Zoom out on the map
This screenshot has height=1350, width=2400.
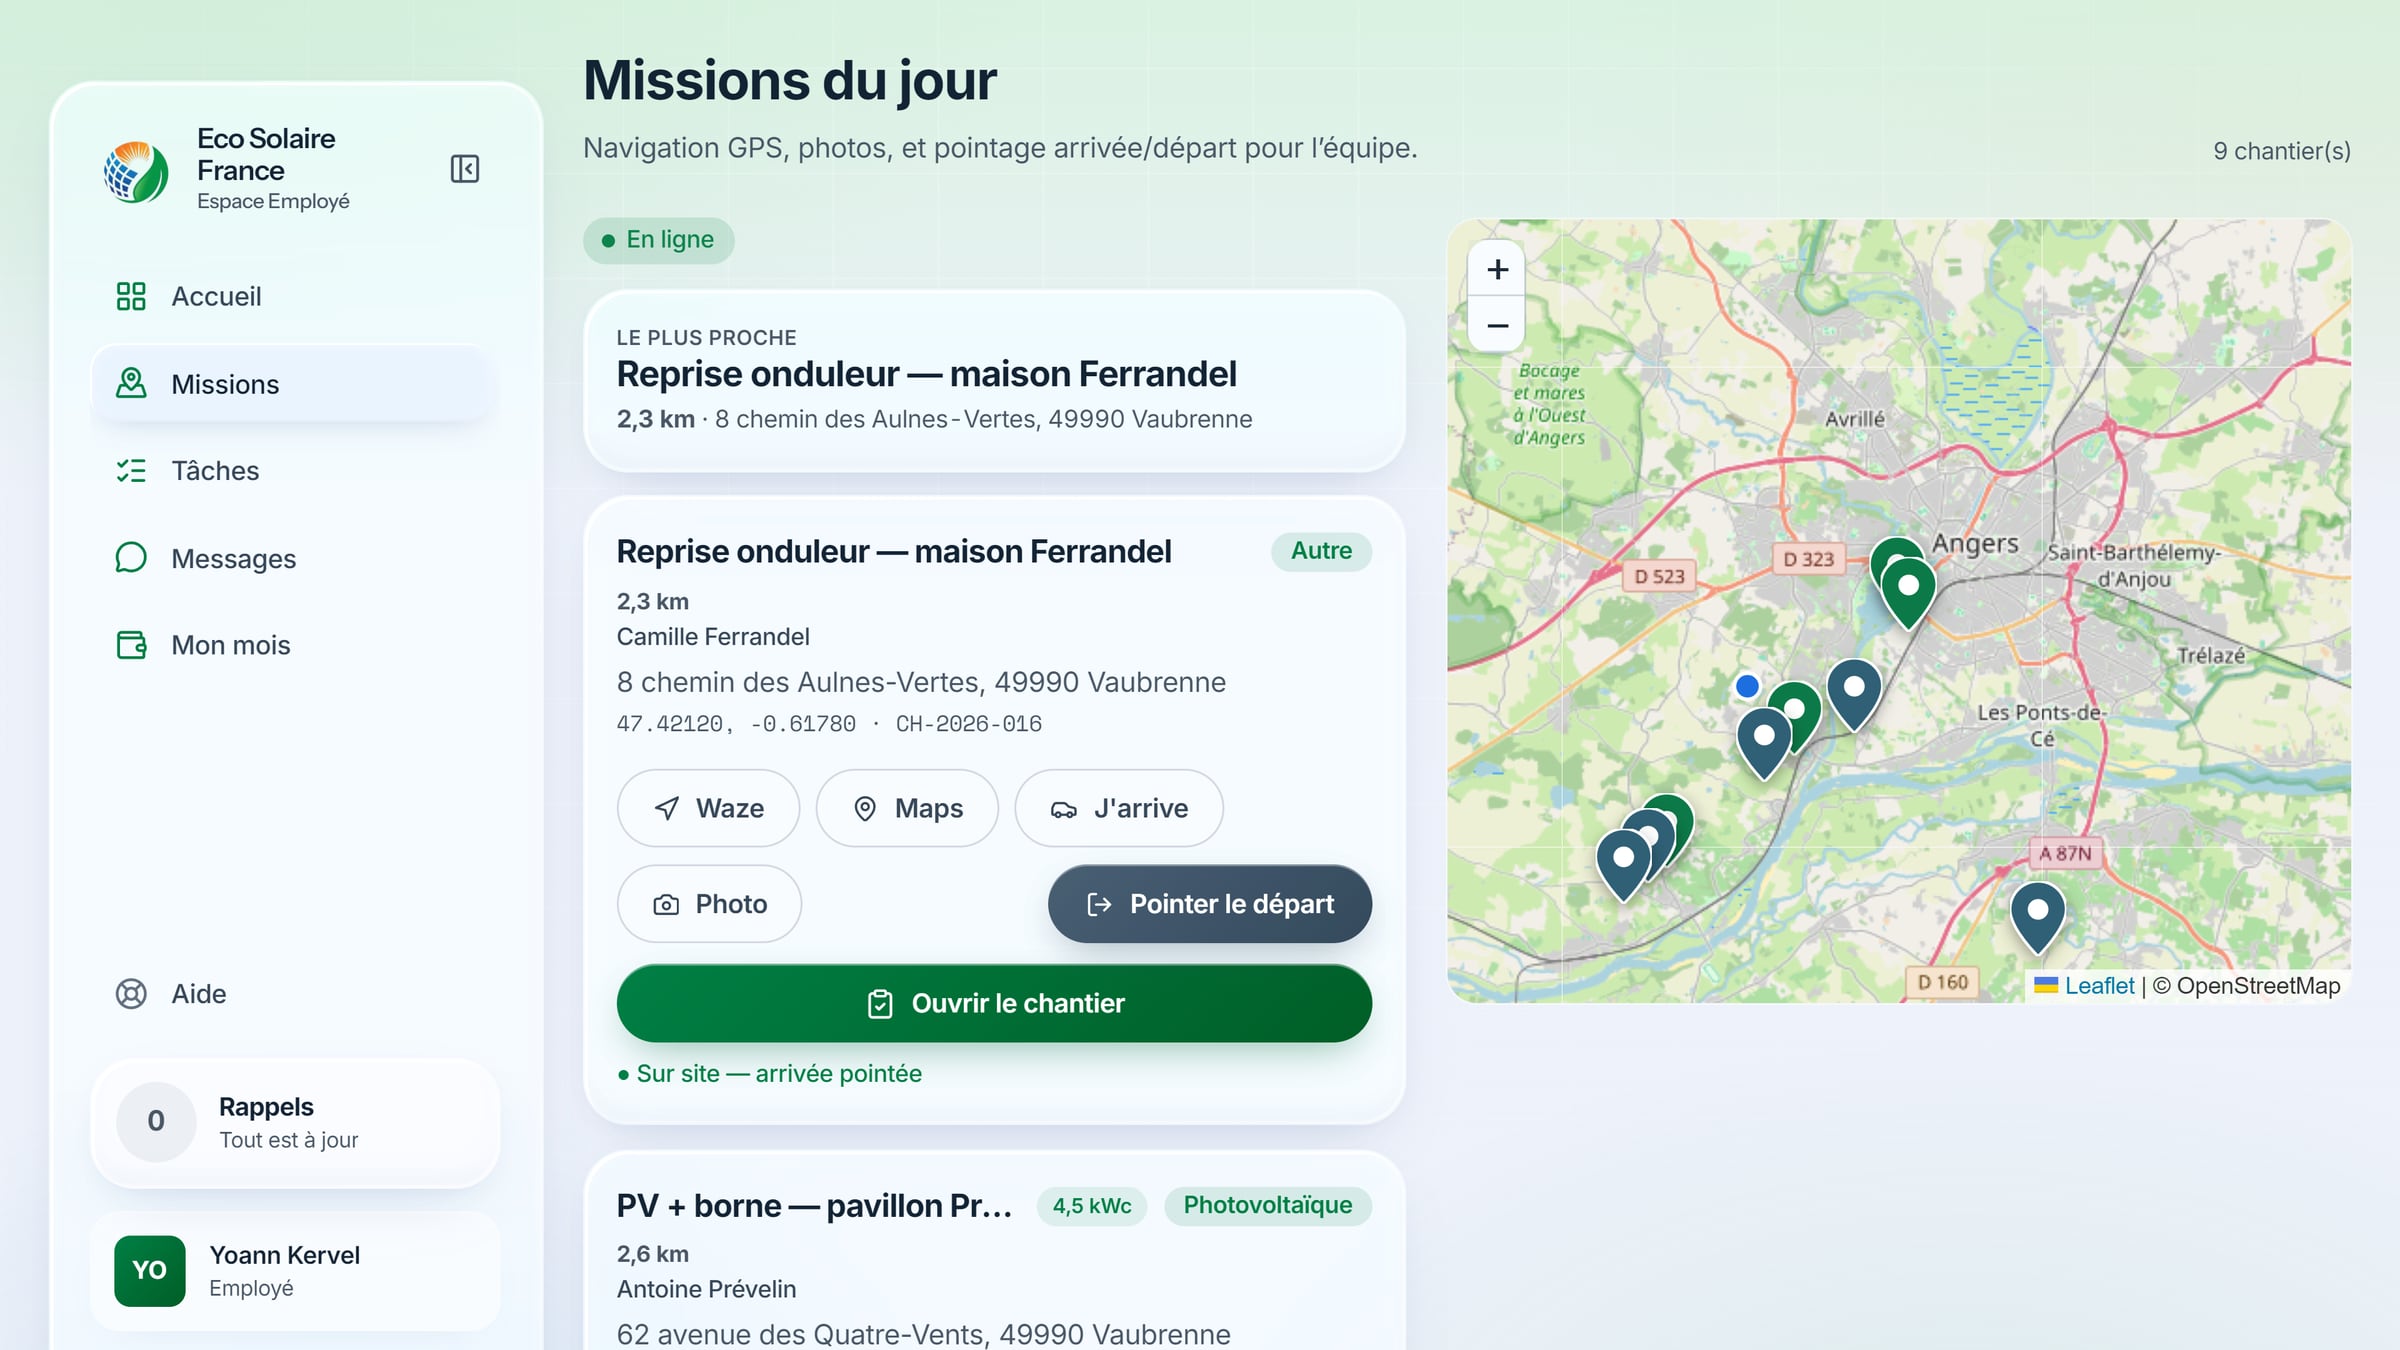point(1497,325)
